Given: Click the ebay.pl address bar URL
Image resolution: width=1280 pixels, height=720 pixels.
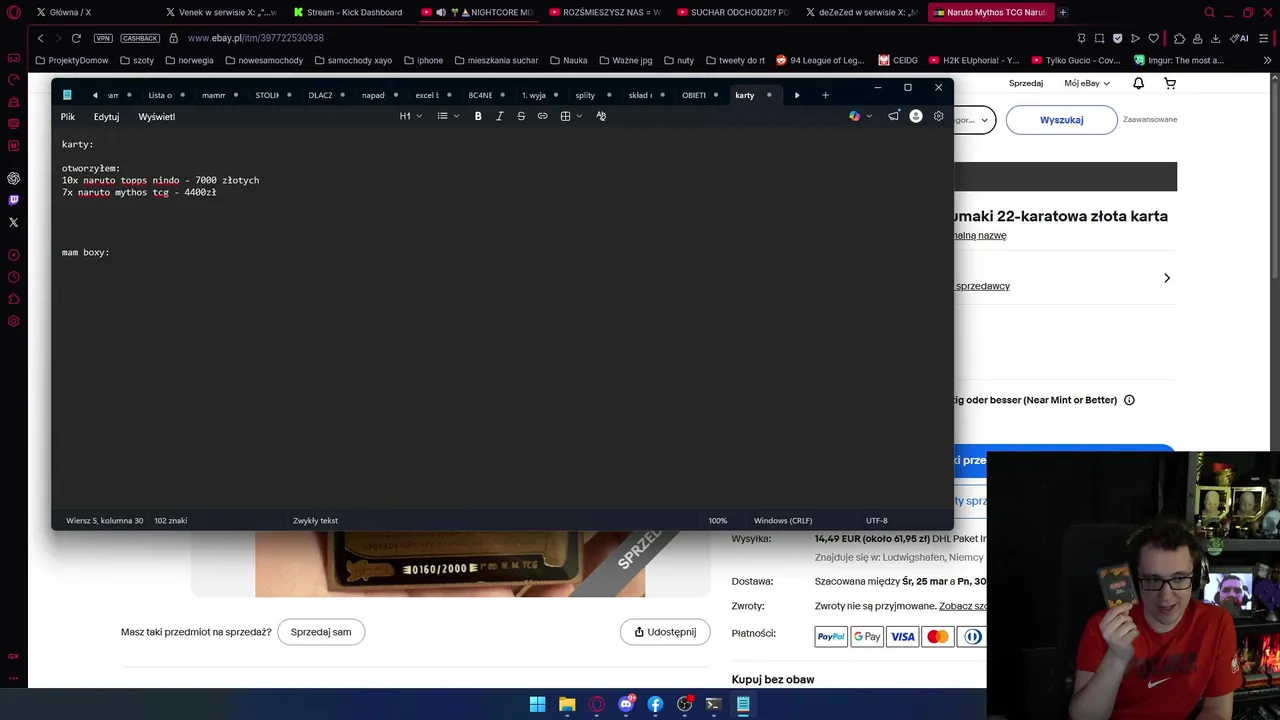Looking at the screenshot, I should 255,38.
